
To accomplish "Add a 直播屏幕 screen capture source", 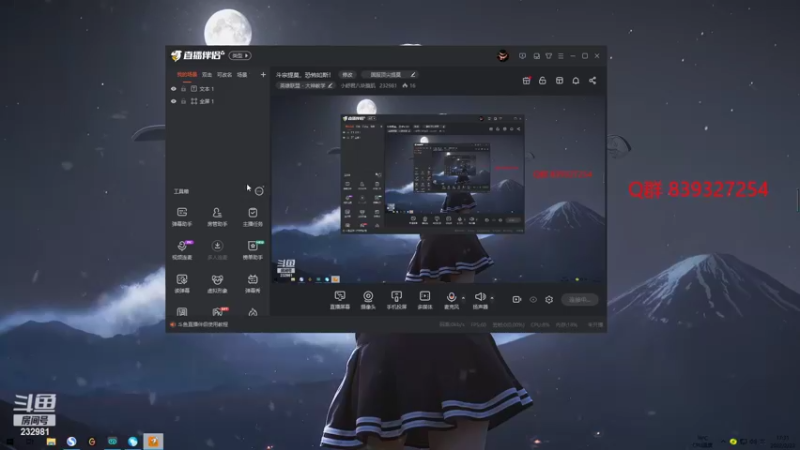I will click(x=340, y=300).
